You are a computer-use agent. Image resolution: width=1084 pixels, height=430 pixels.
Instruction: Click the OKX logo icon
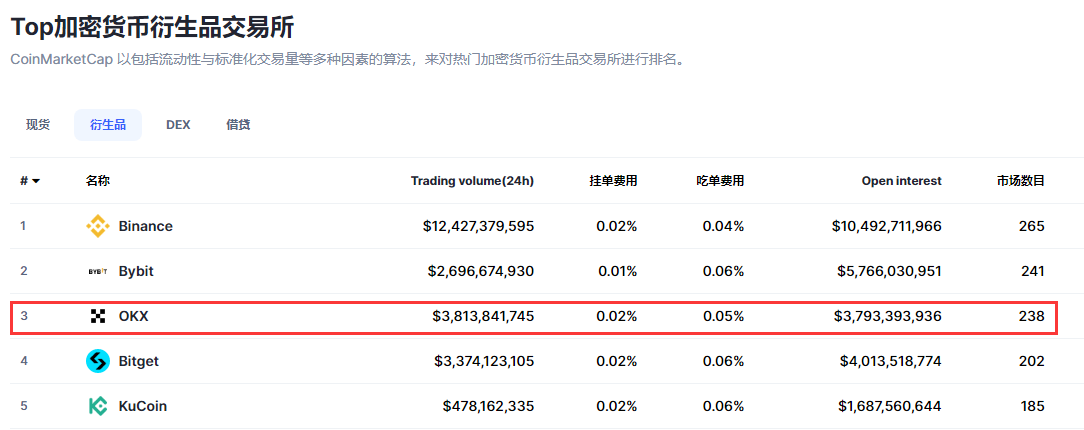[97, 317]
